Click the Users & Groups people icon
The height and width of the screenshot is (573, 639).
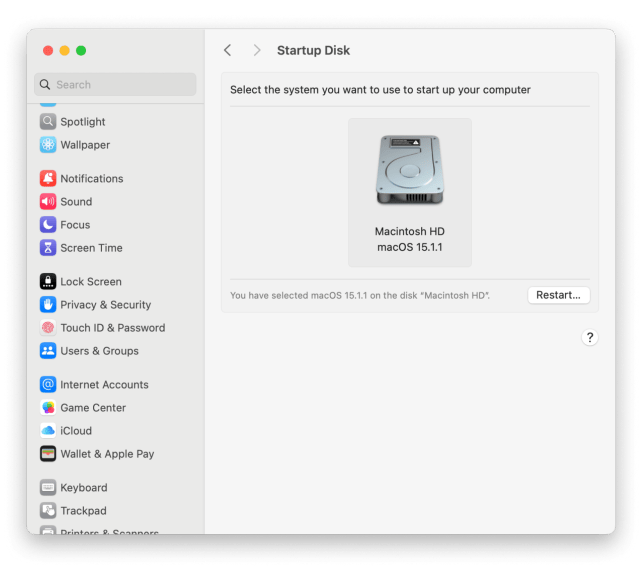tap(48, 351)
